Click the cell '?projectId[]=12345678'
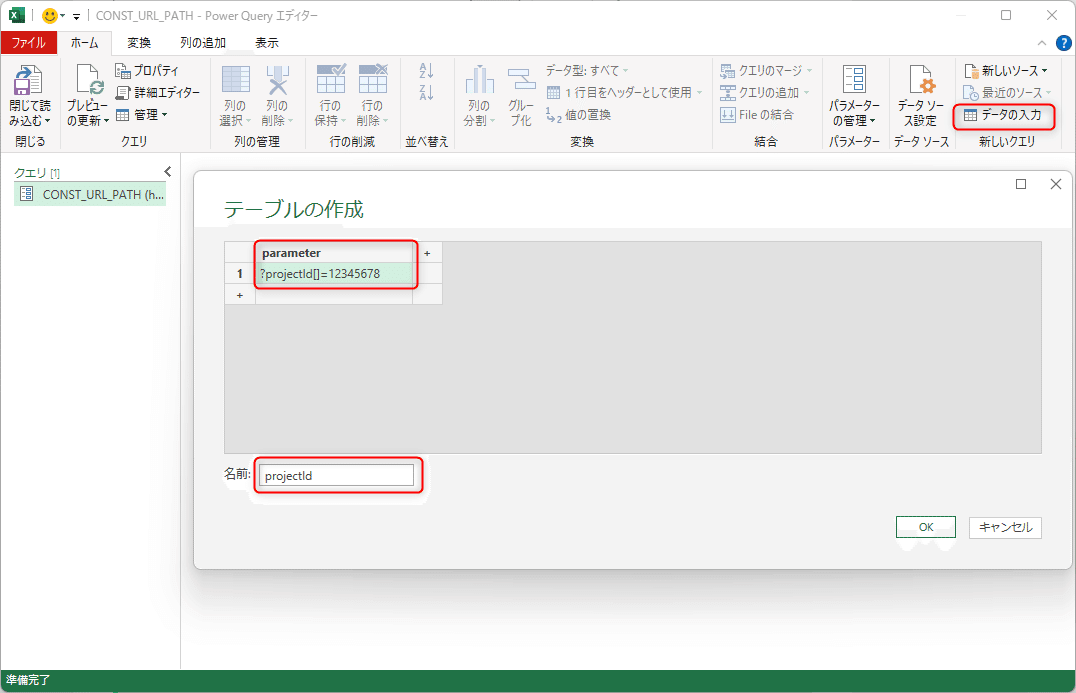Viewport: 1076px width, 693px height. (x=334, y=274)
